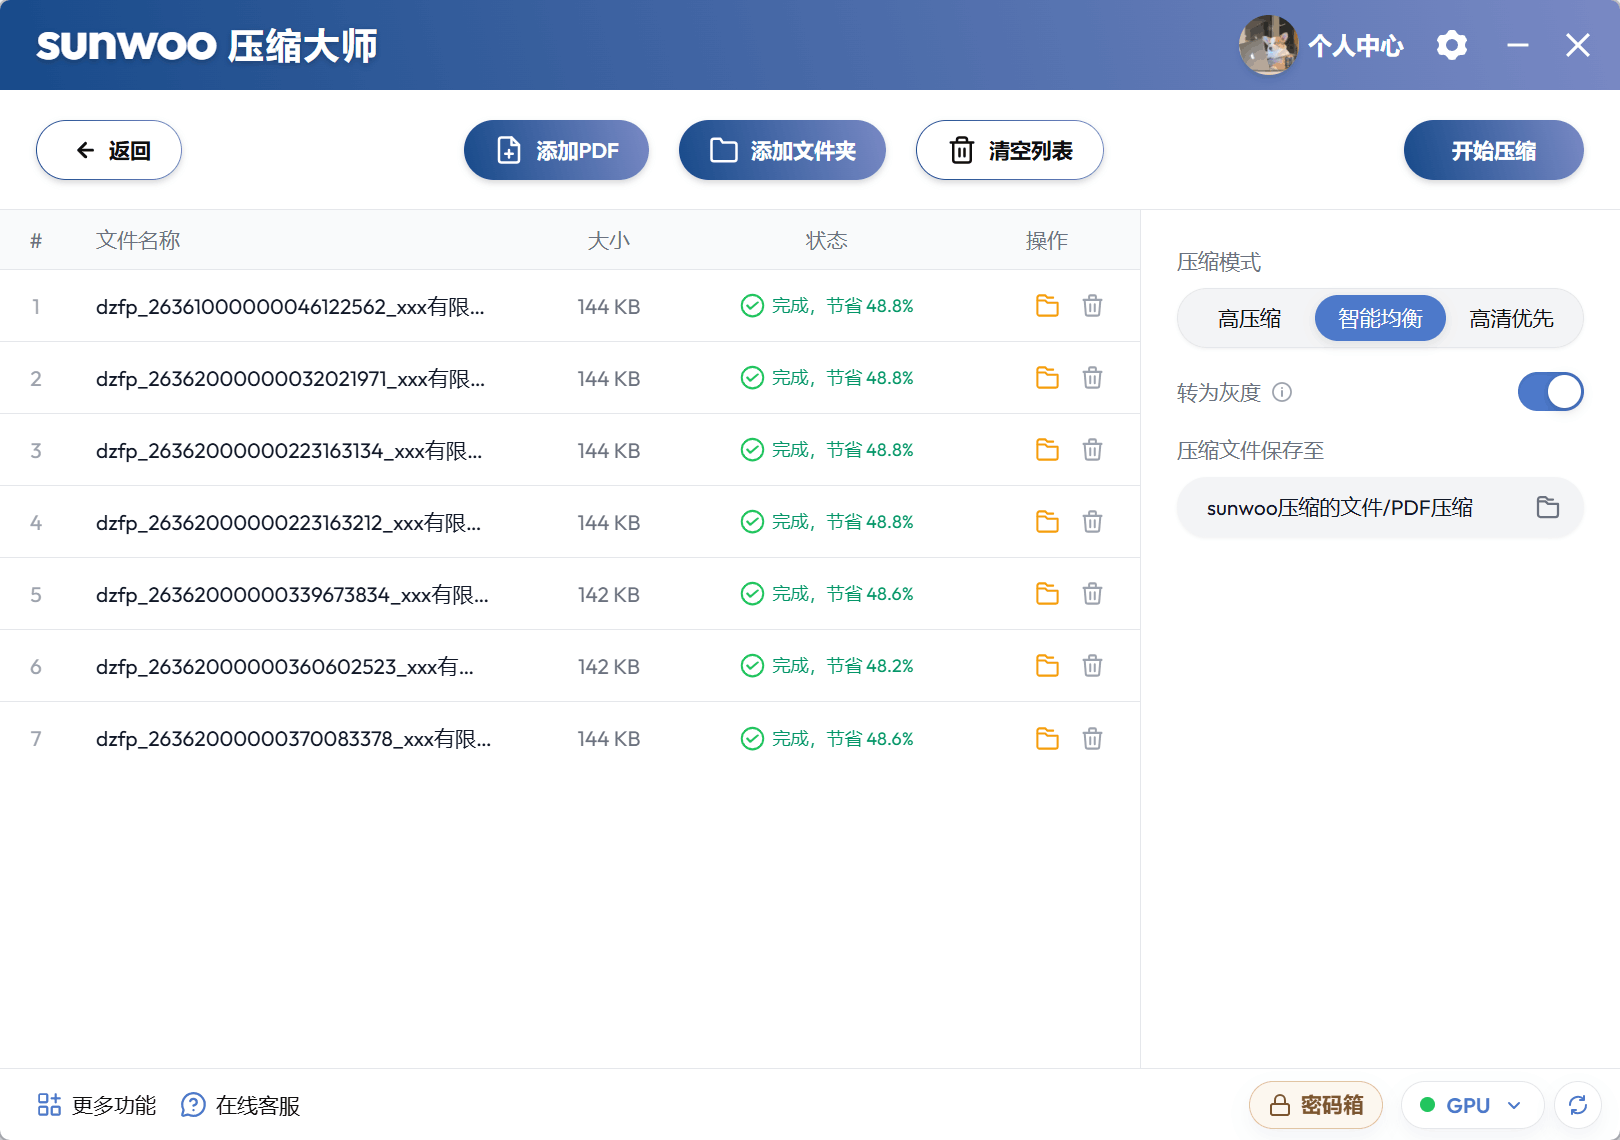The image size is (1620, 1140).
Task: Delete file ending 360602523 from list
Action: pyautogui.click(x=1092, y=666)
